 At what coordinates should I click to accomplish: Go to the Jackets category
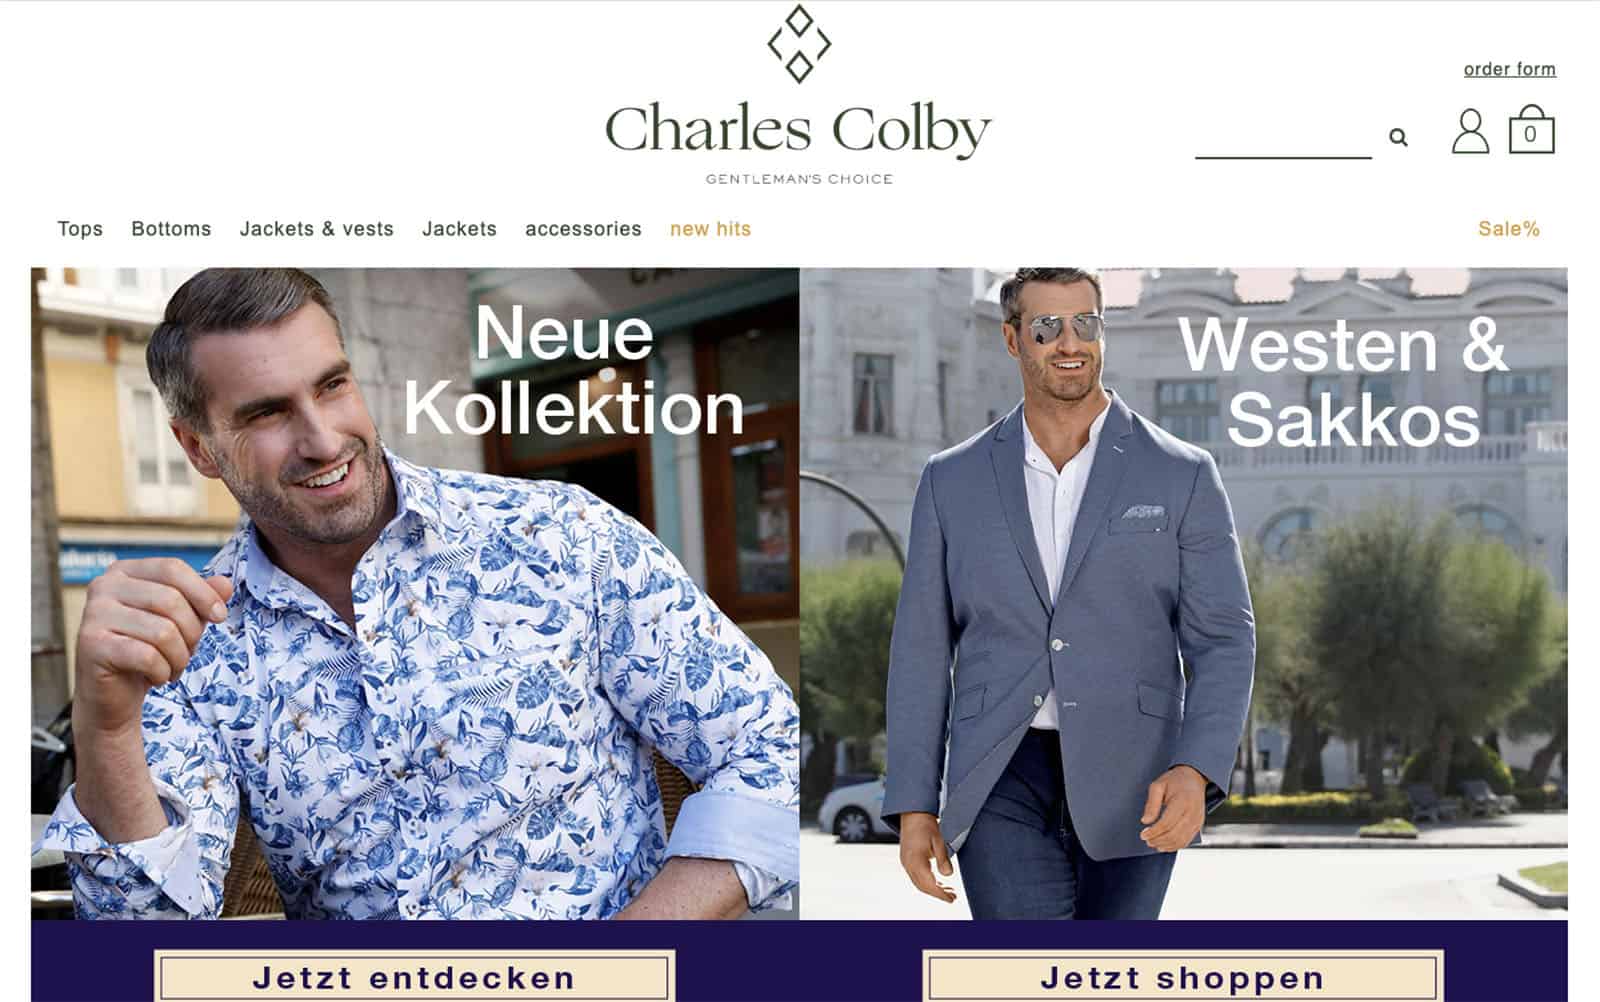point(459,229)
